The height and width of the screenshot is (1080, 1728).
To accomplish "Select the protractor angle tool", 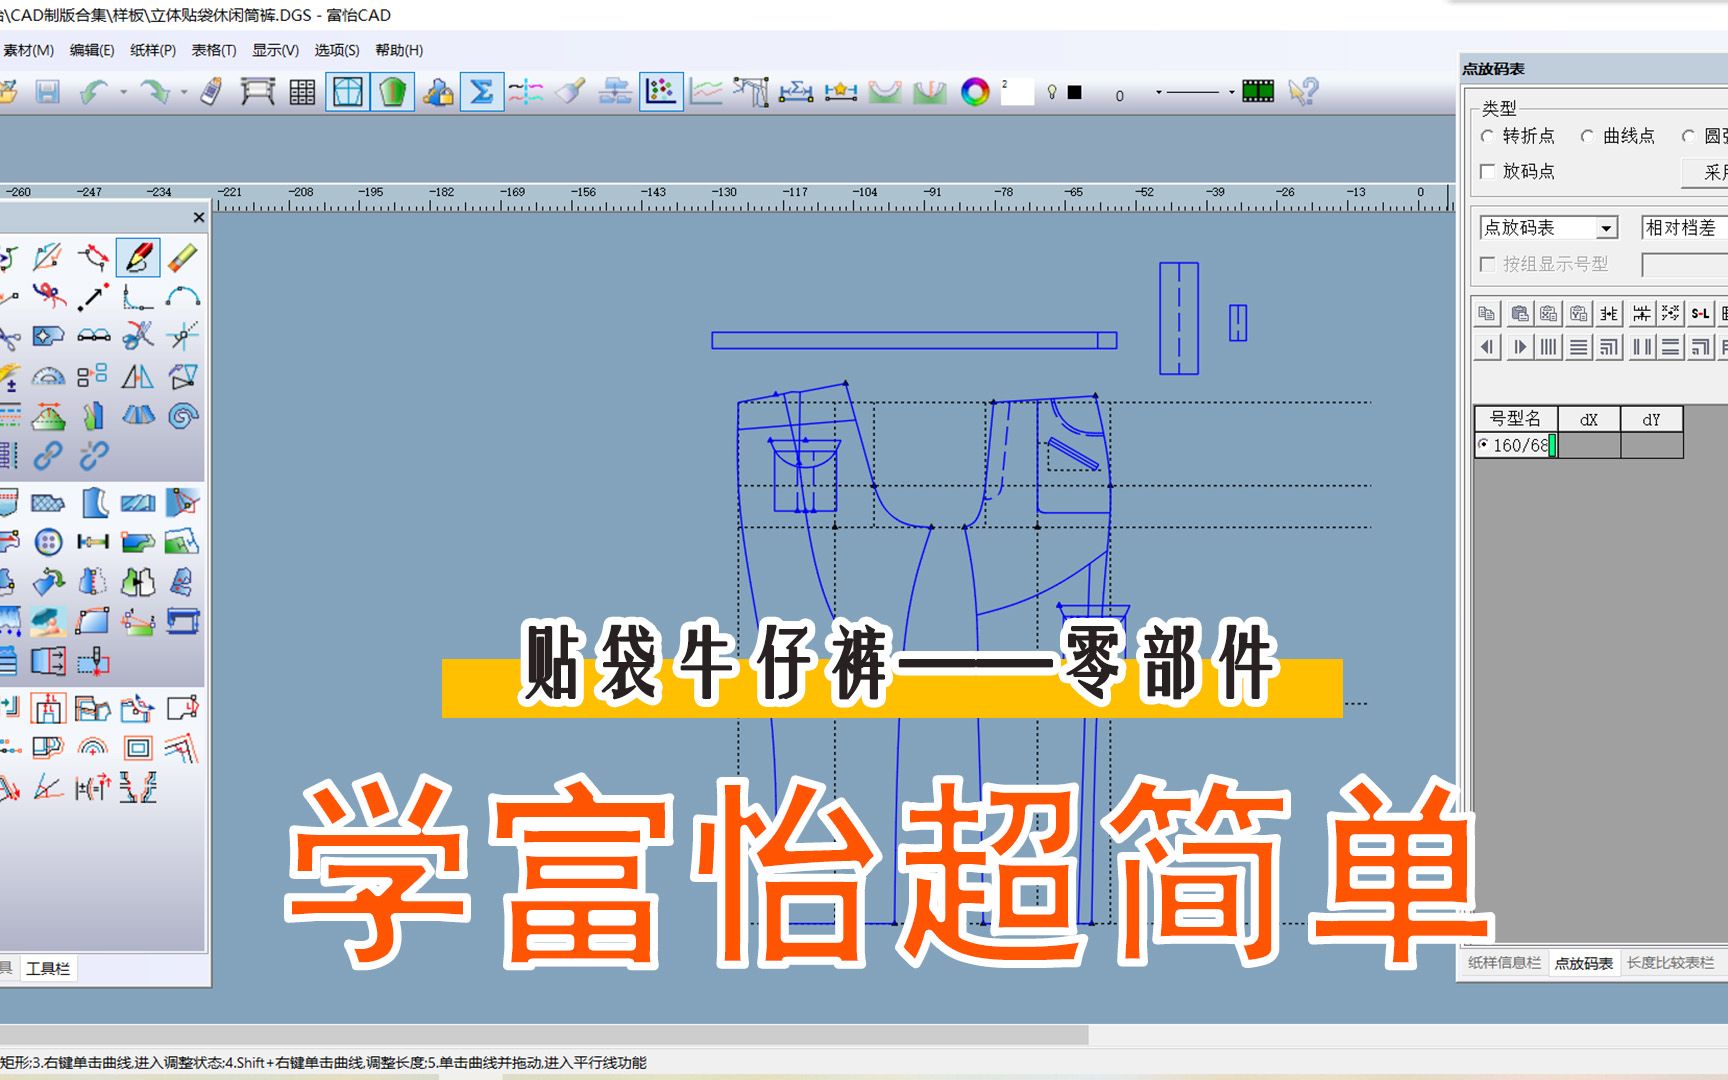I will pos(48,376).
